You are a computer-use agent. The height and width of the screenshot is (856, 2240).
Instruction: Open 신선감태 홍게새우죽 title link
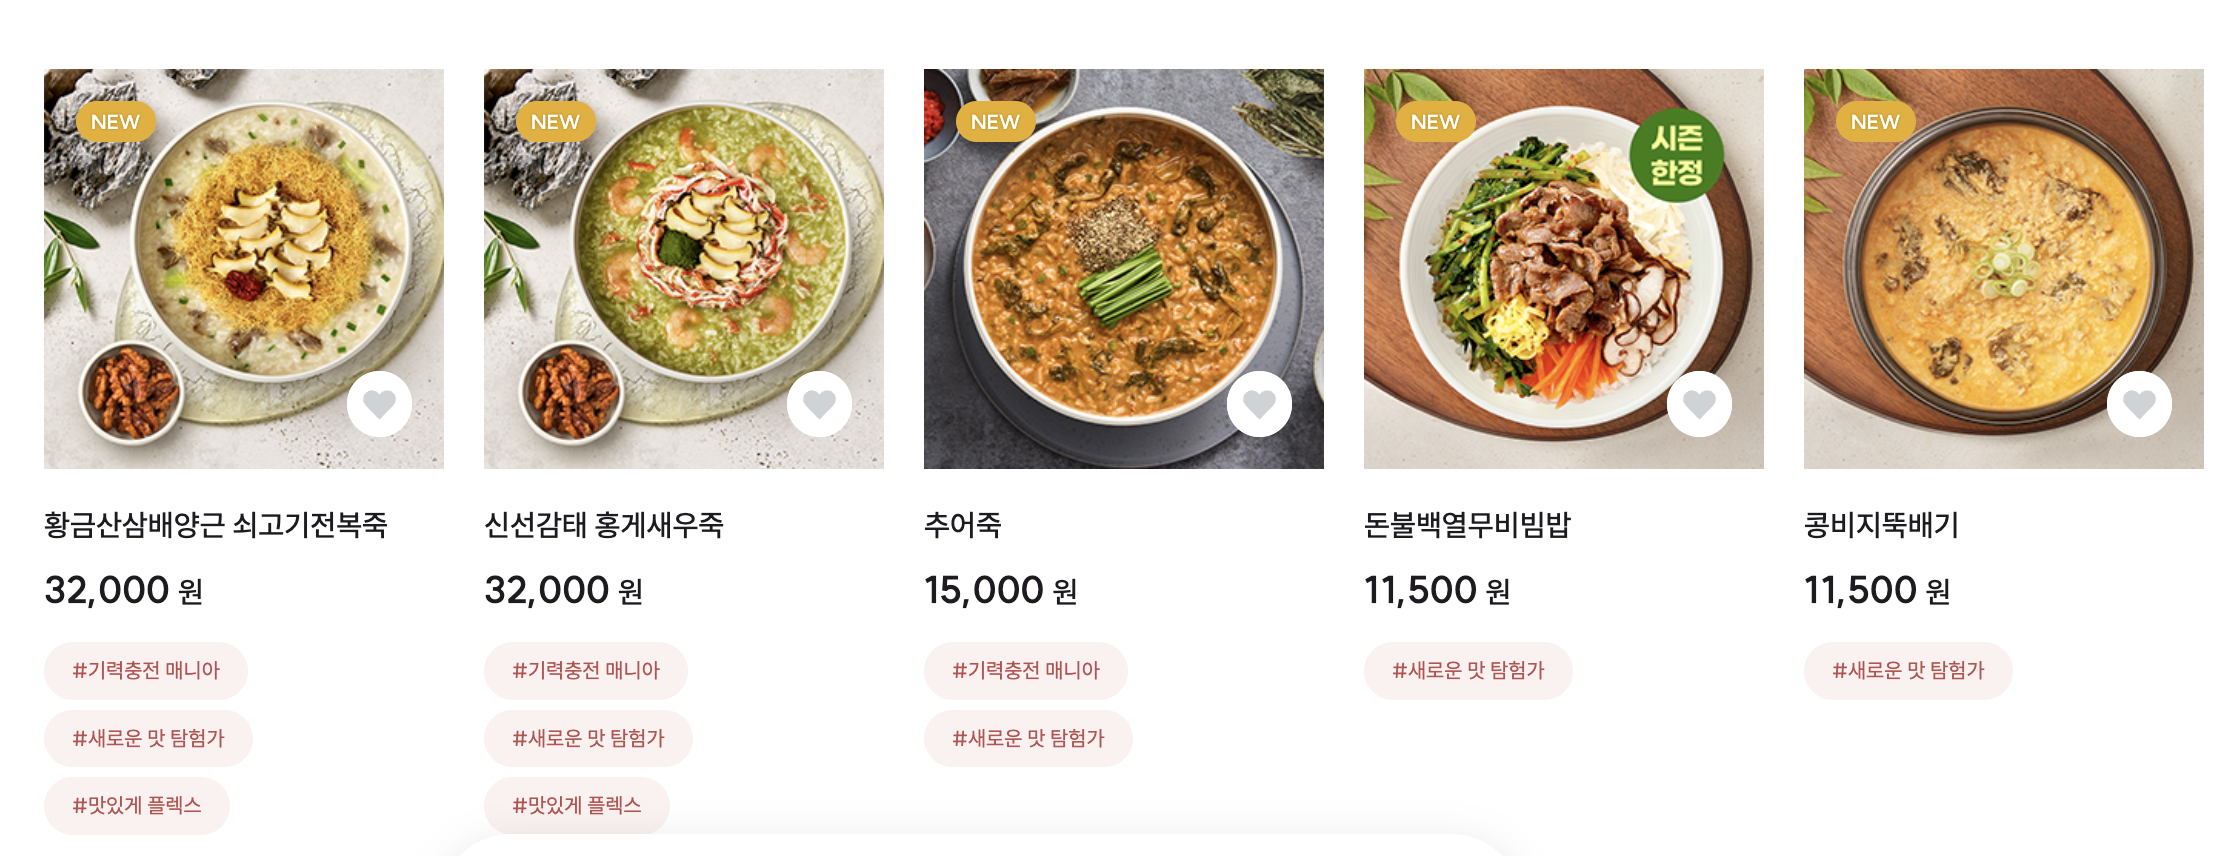604,525
